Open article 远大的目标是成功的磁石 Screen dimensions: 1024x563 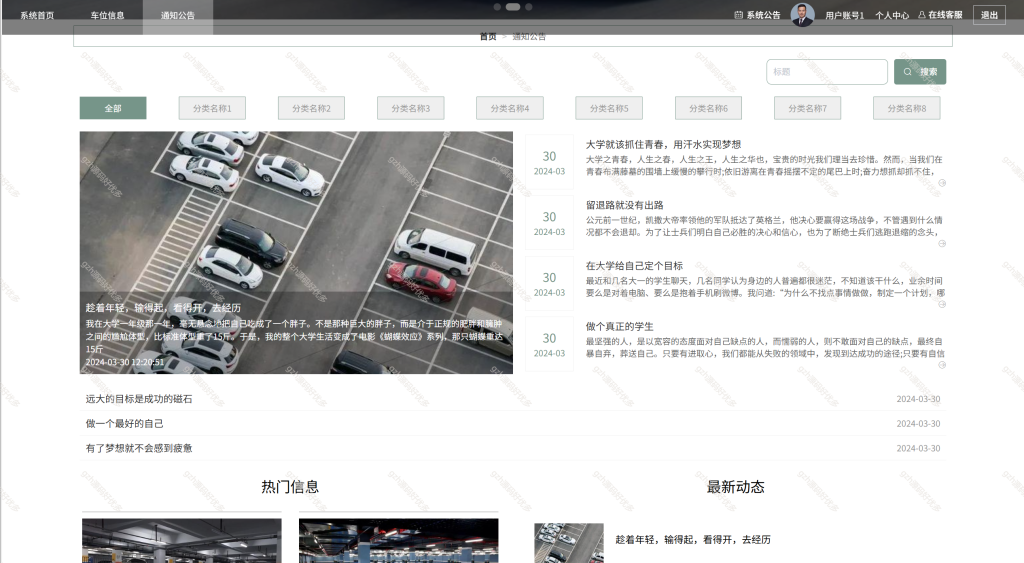138,399
